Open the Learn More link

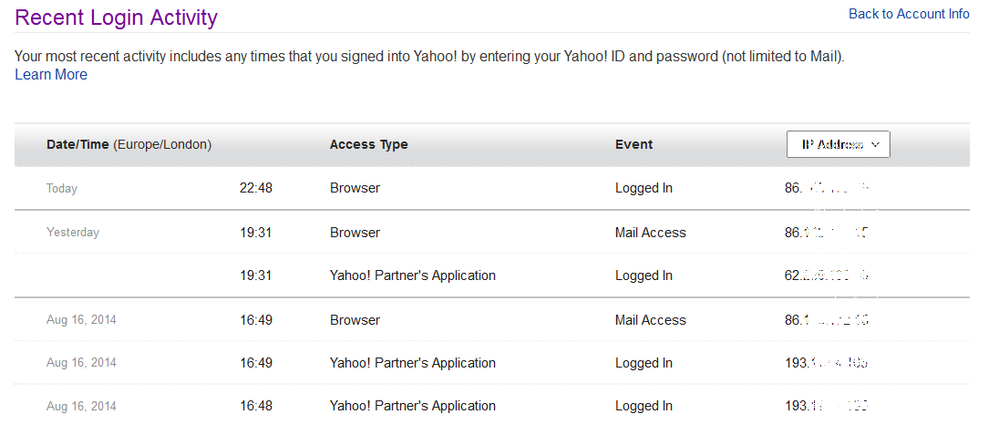51,75
